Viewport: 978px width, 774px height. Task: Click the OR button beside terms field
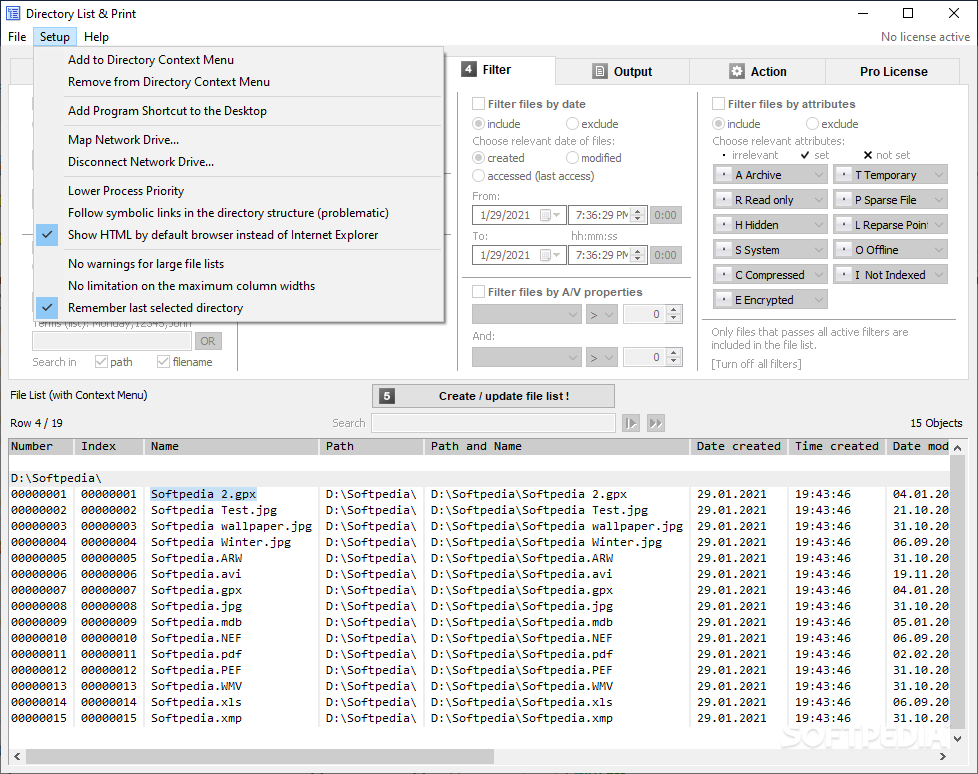tap(208, 341)
